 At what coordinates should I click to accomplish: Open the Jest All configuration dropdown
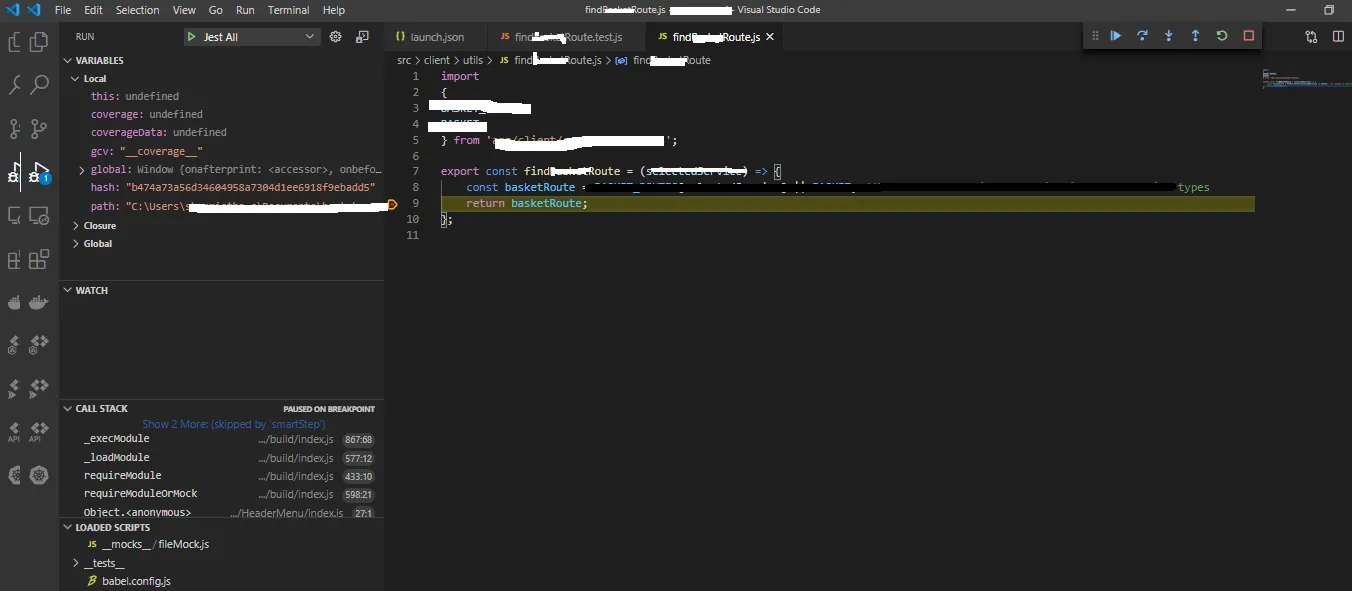point(251,37)
